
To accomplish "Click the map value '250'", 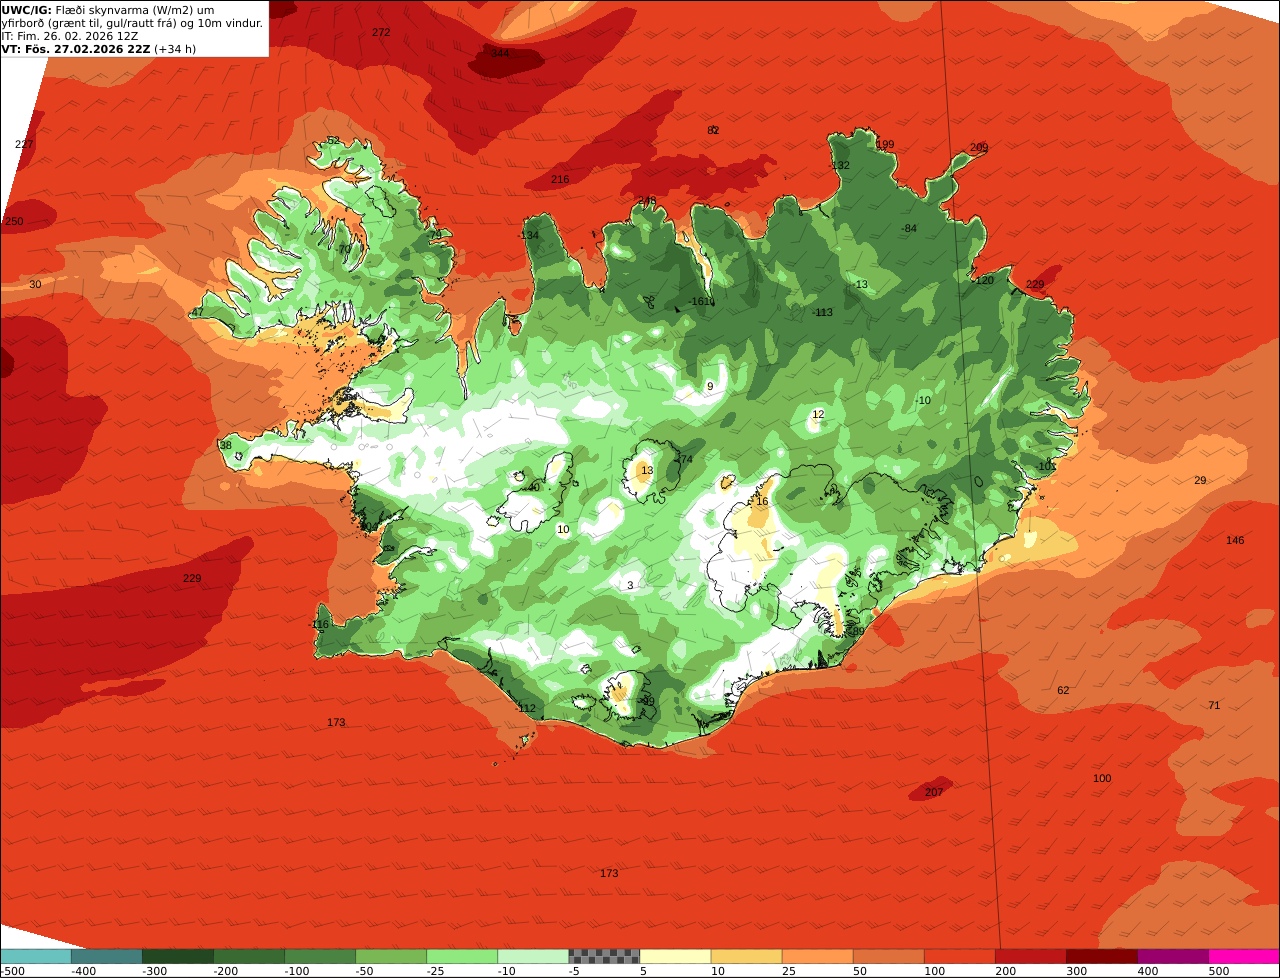I will (x=14, y=221).
